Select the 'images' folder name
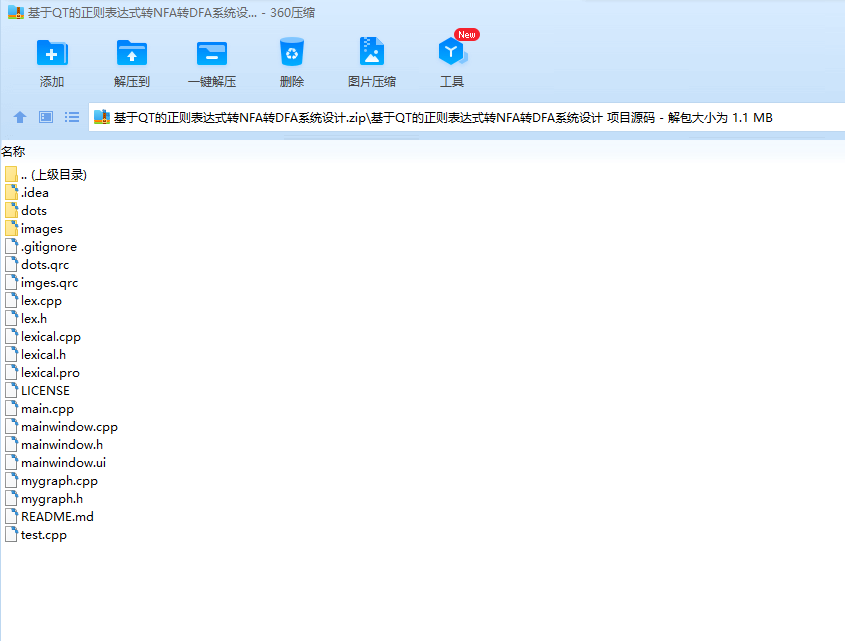Viewport: 845px width, 641px height. [x=42, y=229]
